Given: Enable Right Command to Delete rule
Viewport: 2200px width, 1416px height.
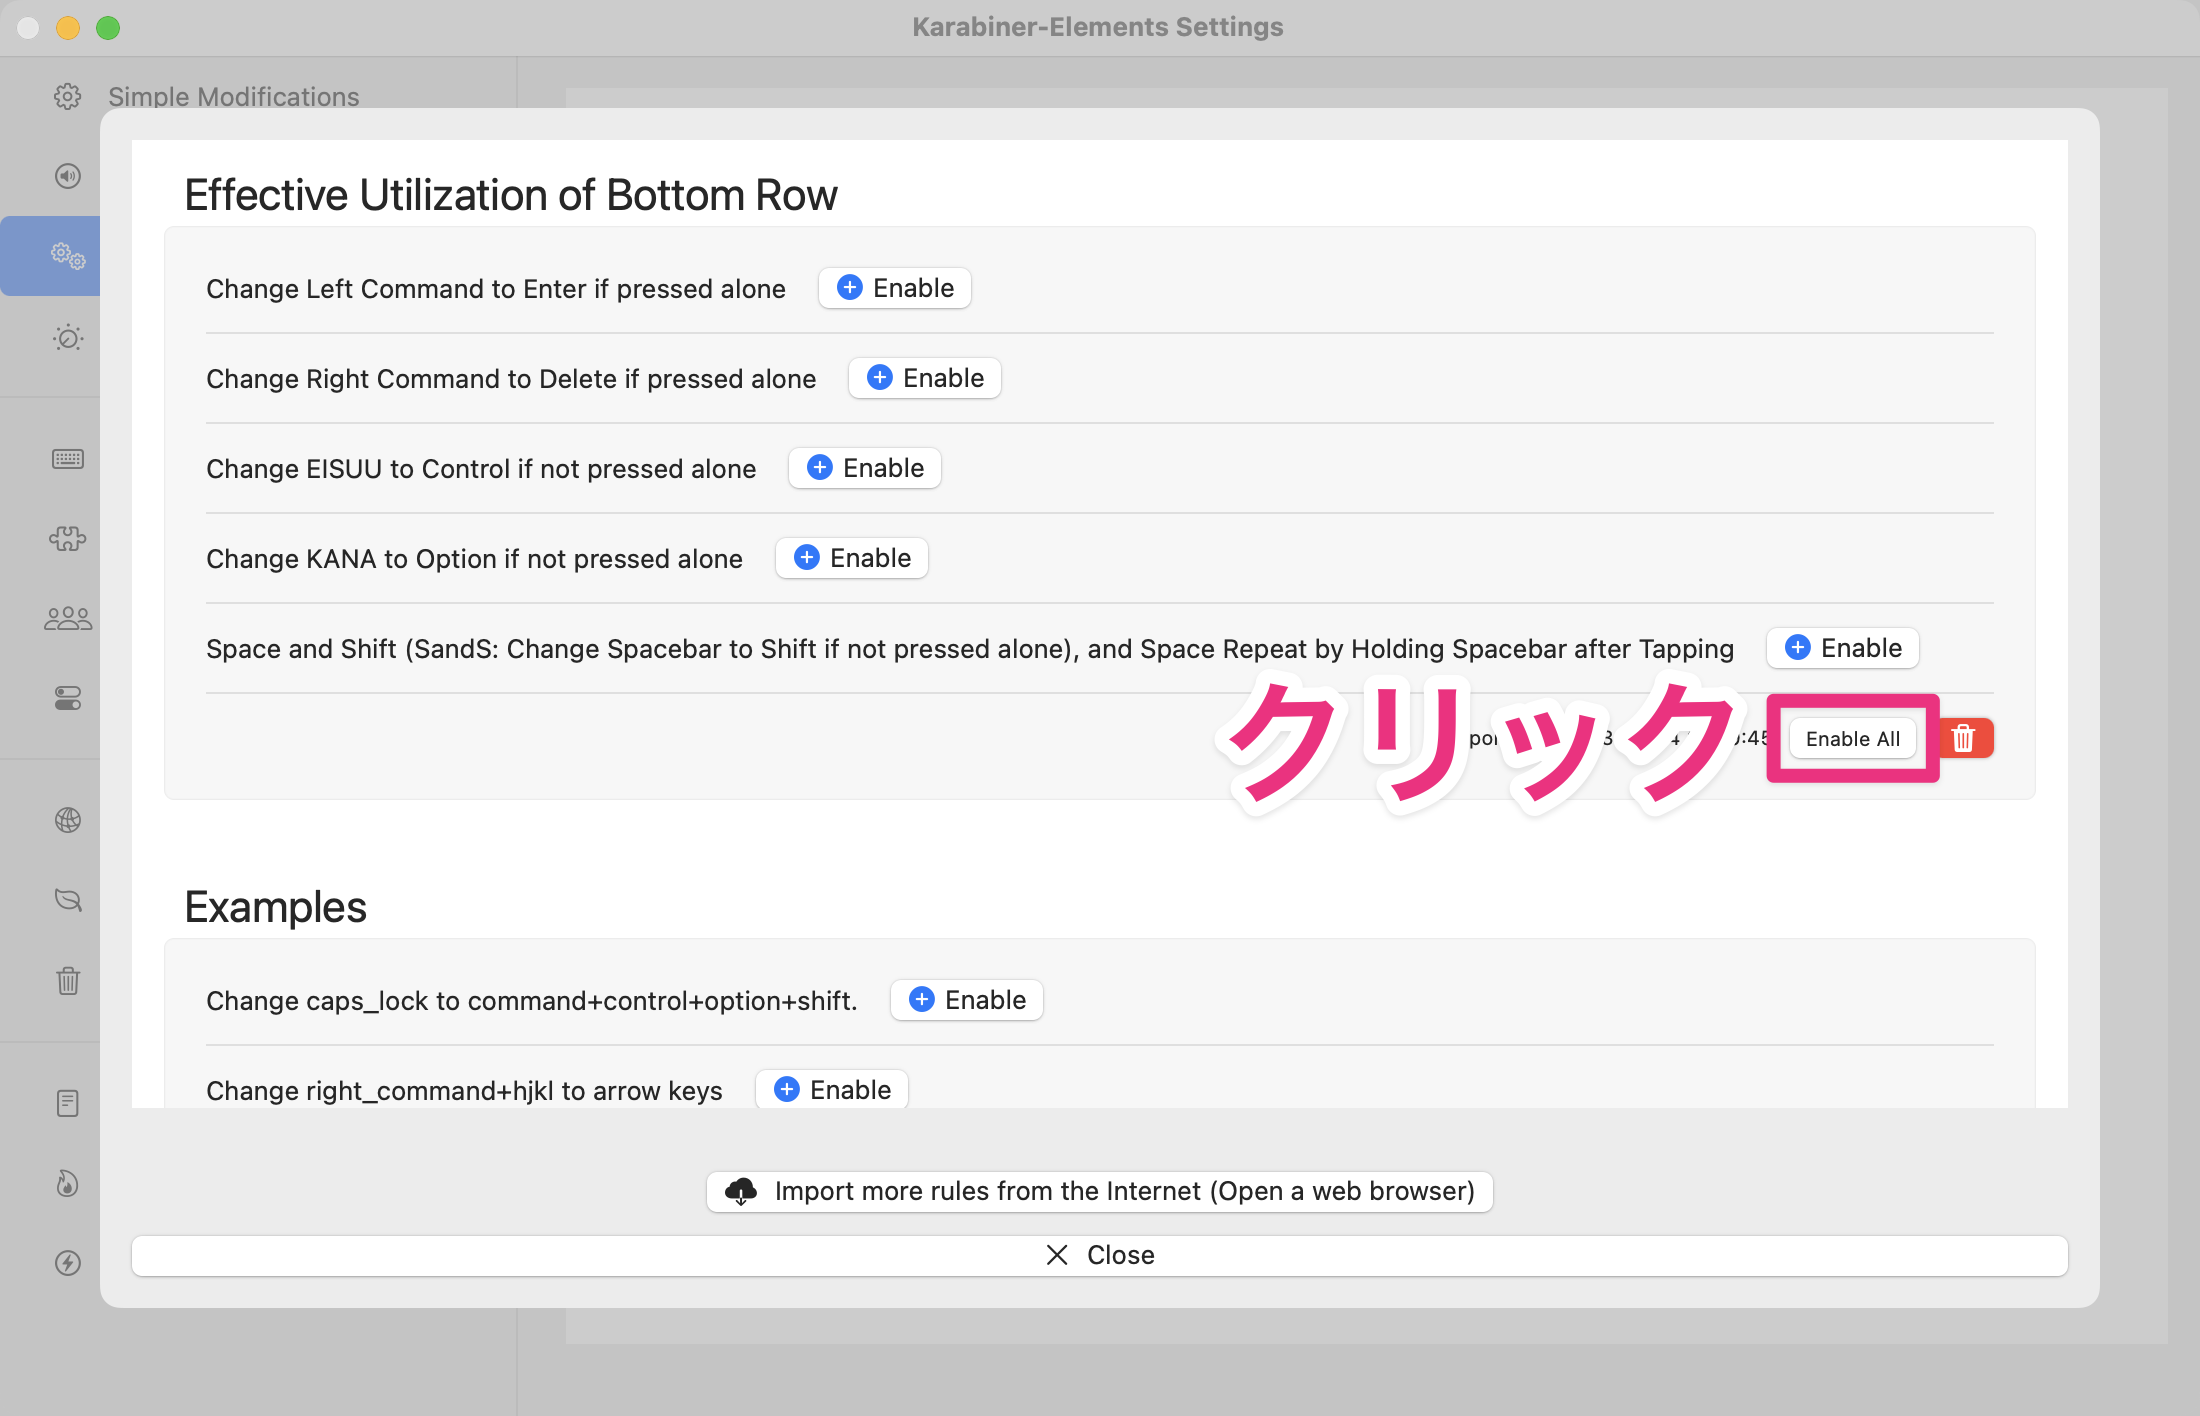Looking at the screenshot, I should [925, 378].
